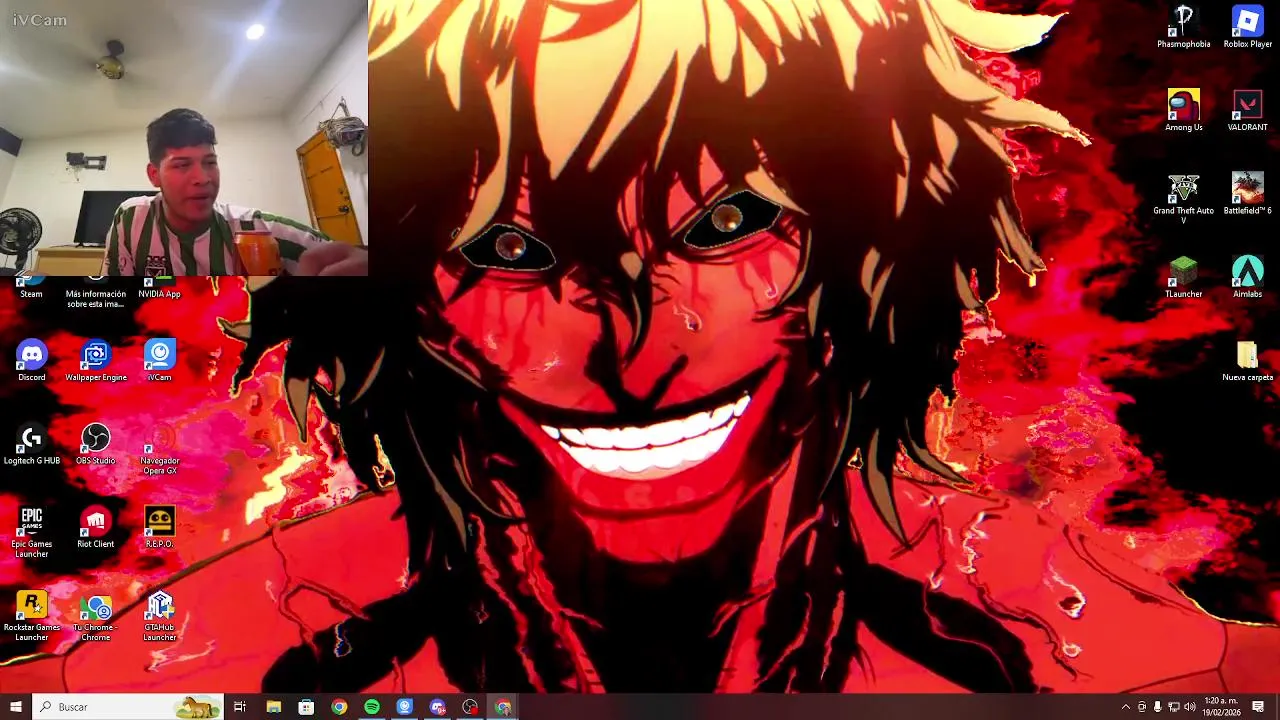The height and width of the screenshot is (720, 1280).
Task: Open the Phasmophobia desktop shortcut
Action: coord(1184,27)
